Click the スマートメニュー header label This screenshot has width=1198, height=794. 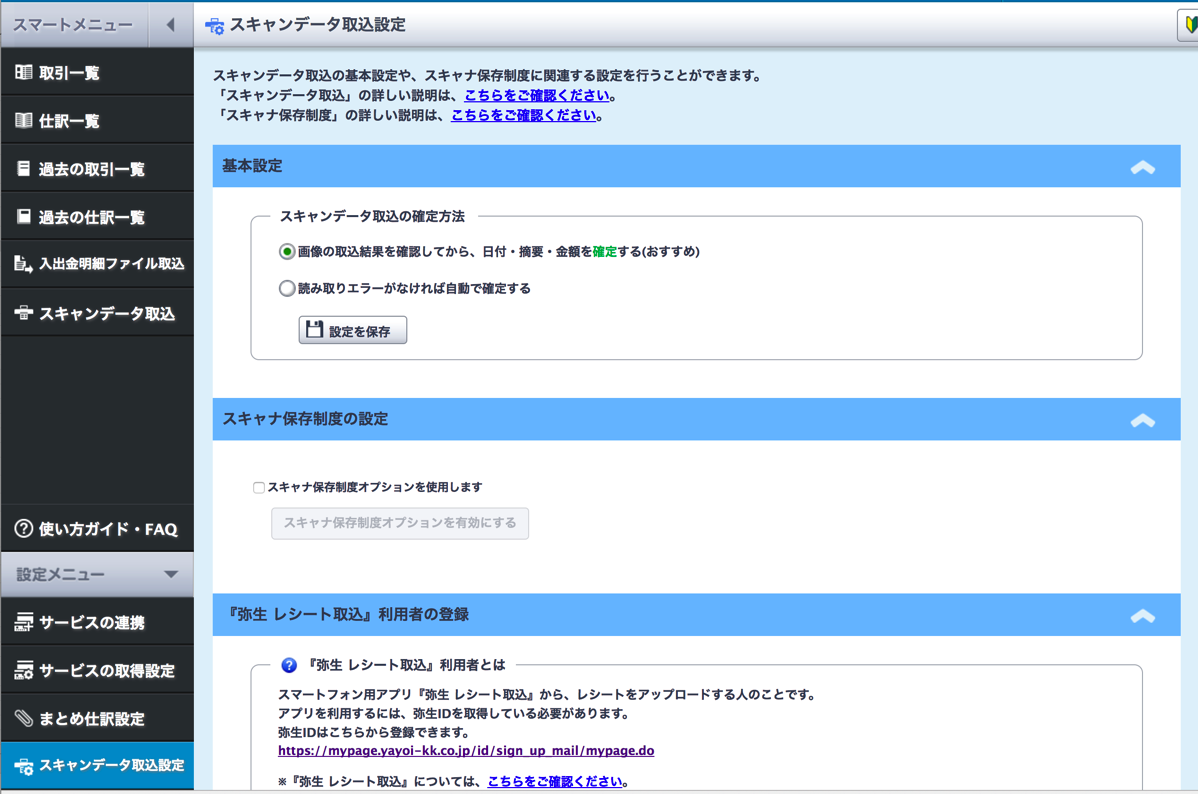tap(73, 24)
